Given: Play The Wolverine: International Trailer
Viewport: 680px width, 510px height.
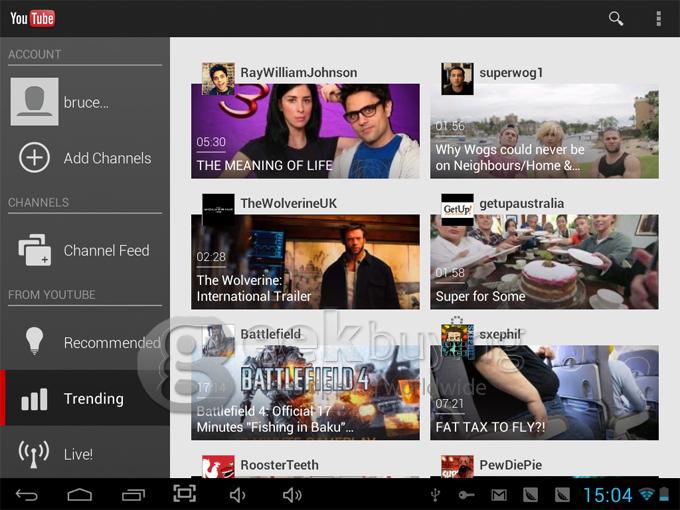Looking at the screenshot, I should tap(305, 262).
